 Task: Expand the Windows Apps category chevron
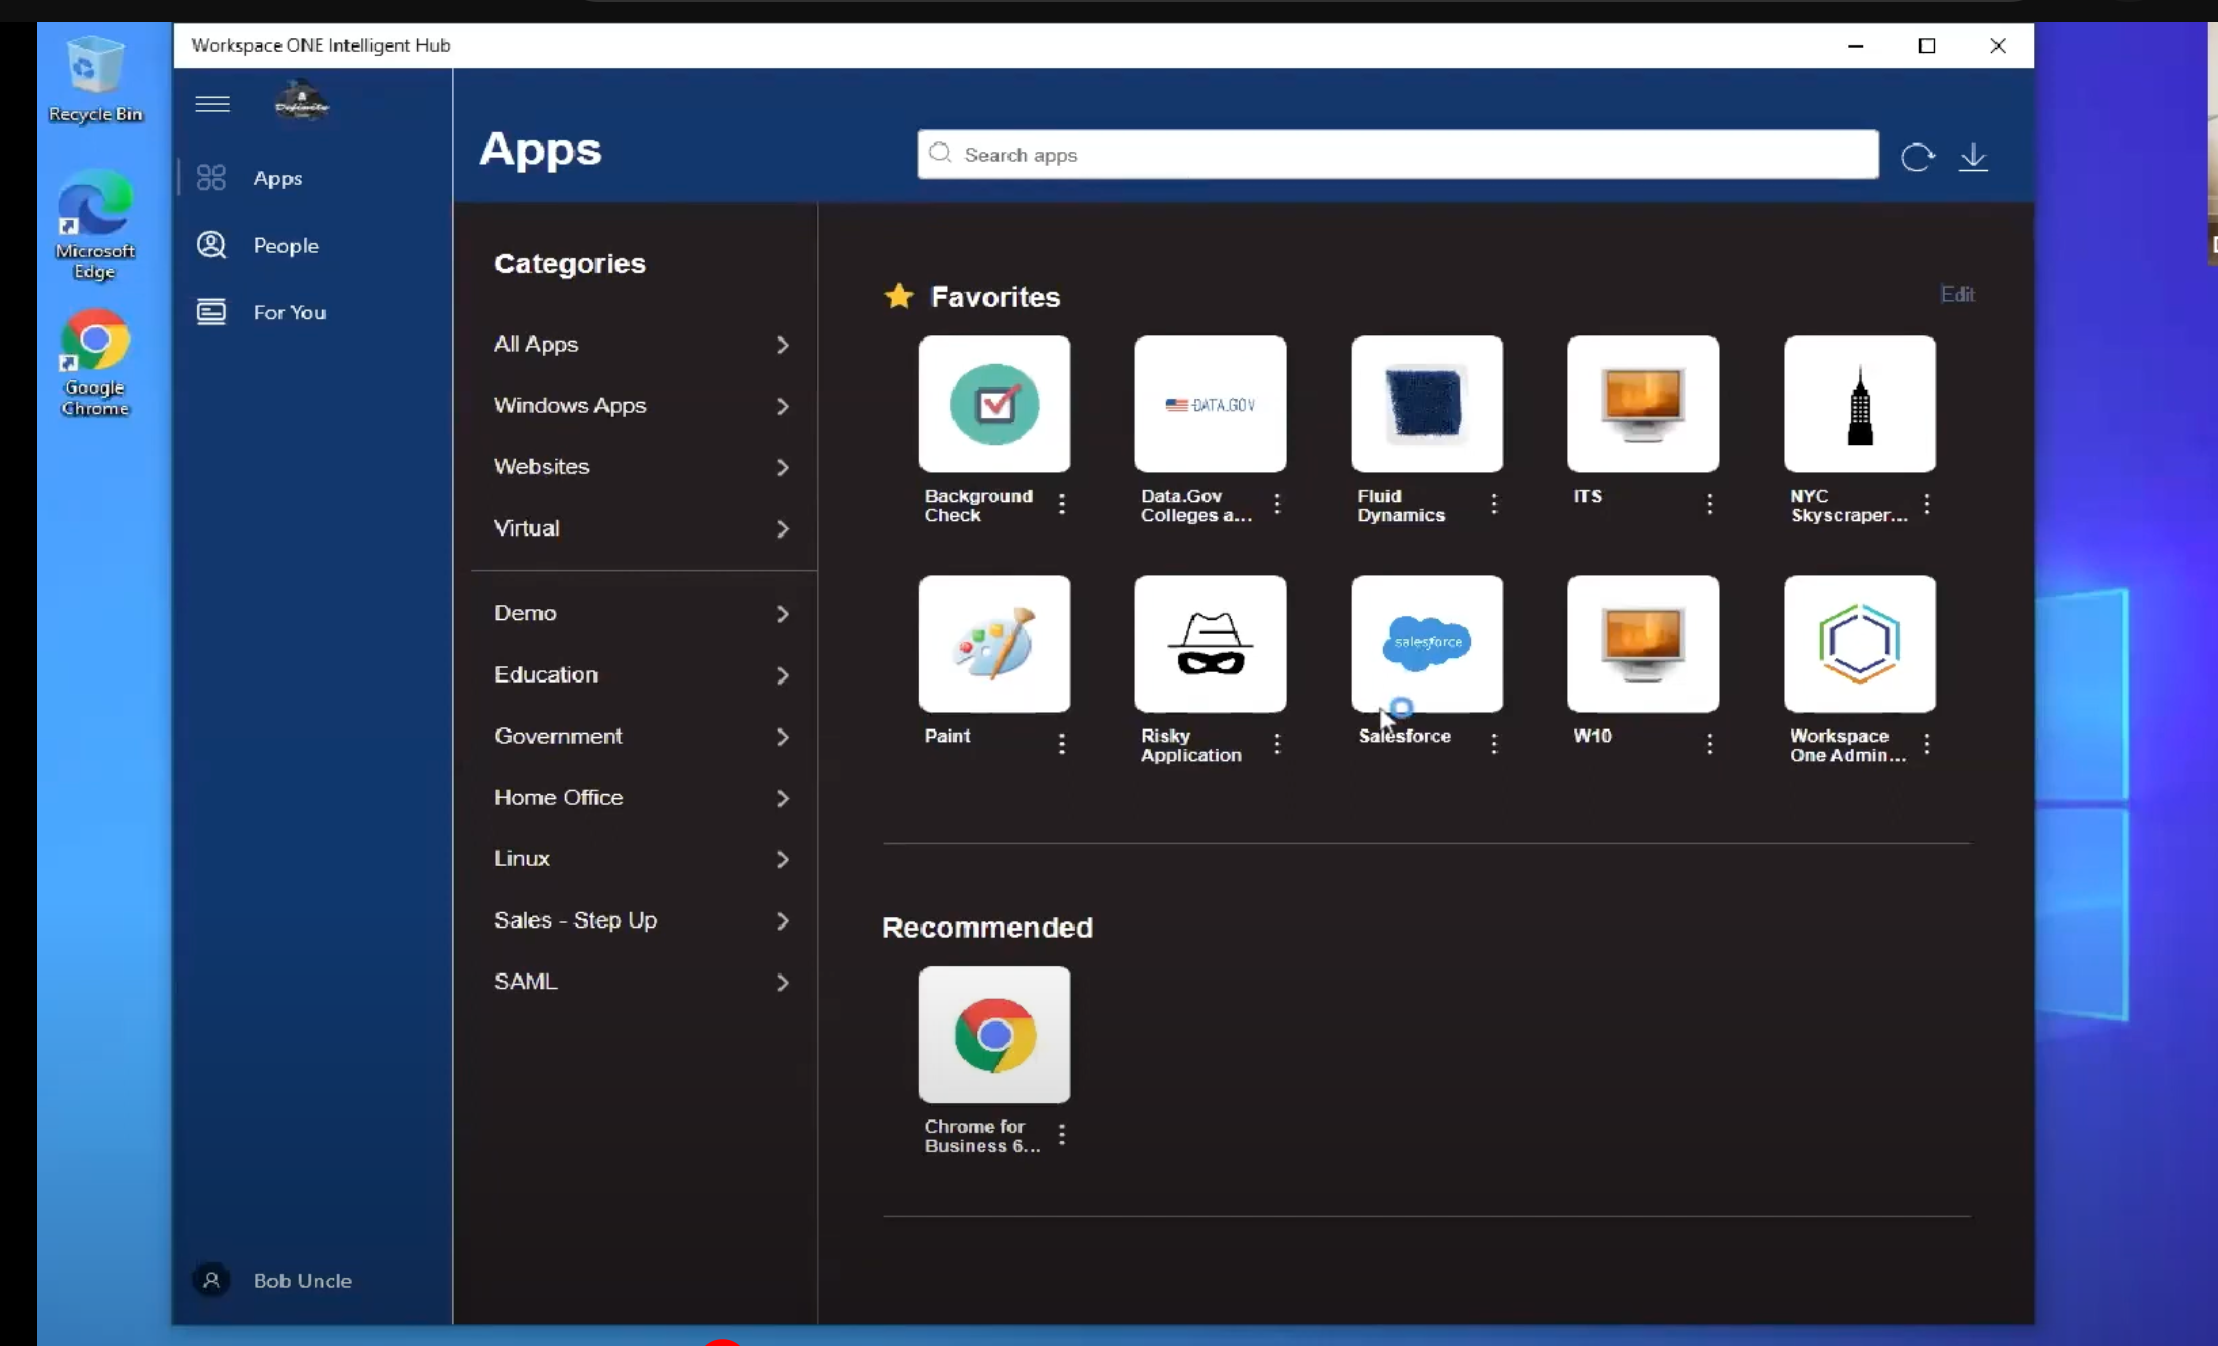point(782,406)
